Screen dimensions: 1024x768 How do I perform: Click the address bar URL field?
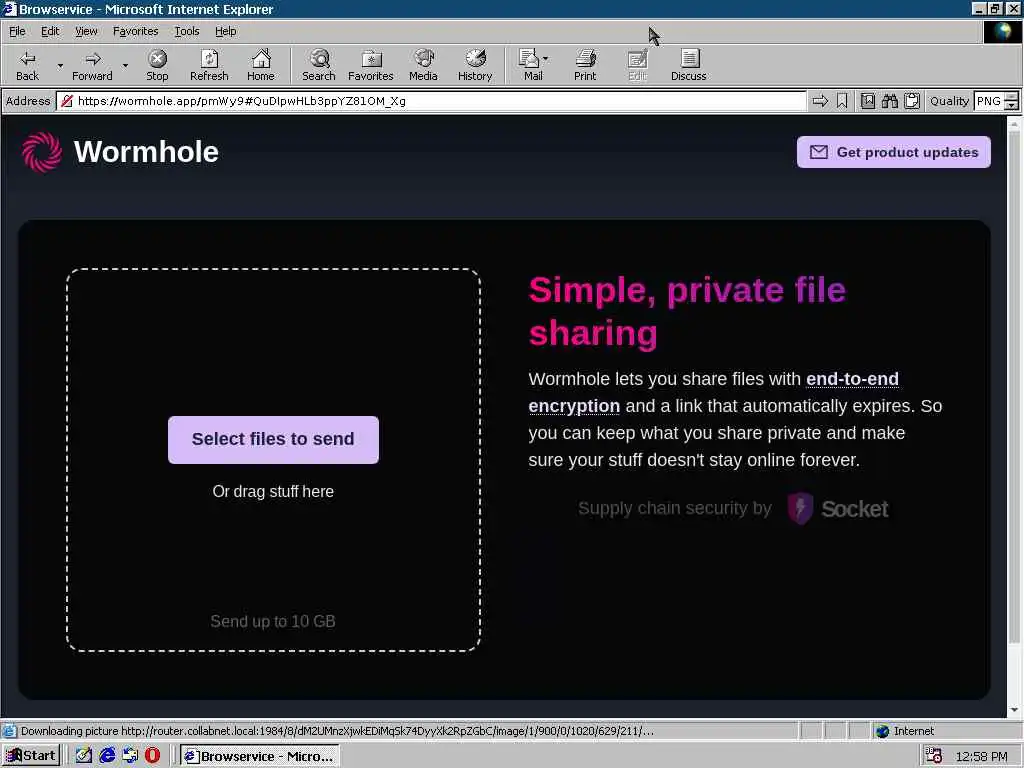tap(431, 101)
